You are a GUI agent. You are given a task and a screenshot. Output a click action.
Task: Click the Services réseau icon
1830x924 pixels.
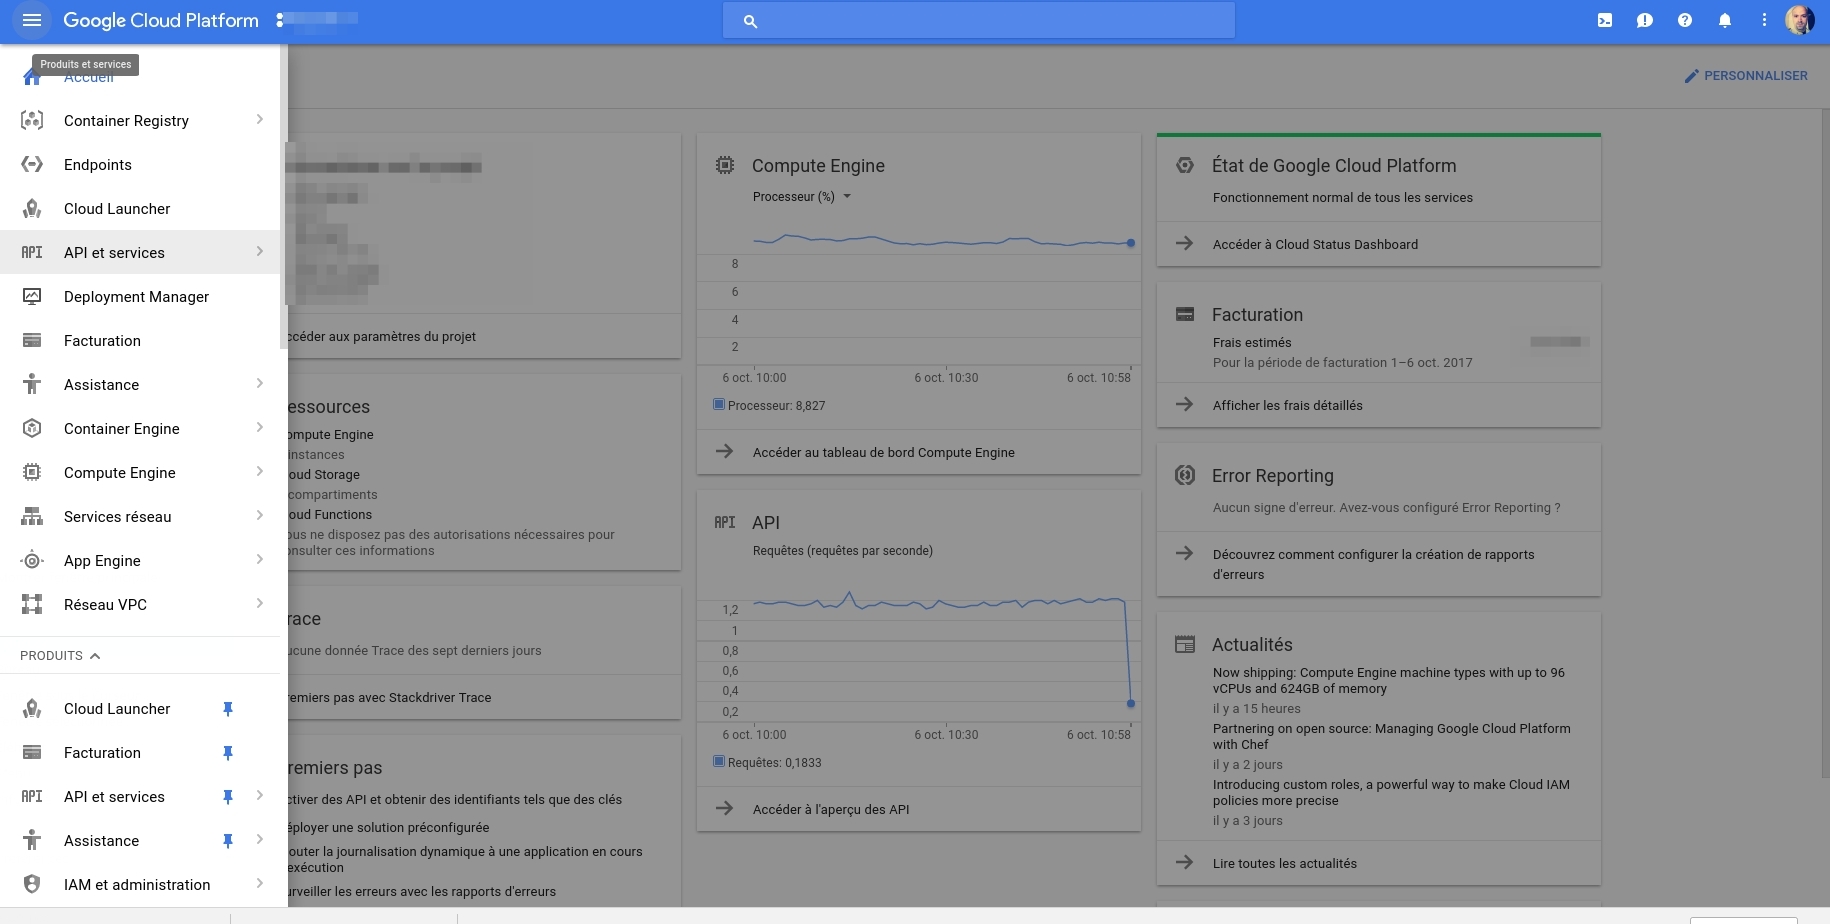(32, 516)
